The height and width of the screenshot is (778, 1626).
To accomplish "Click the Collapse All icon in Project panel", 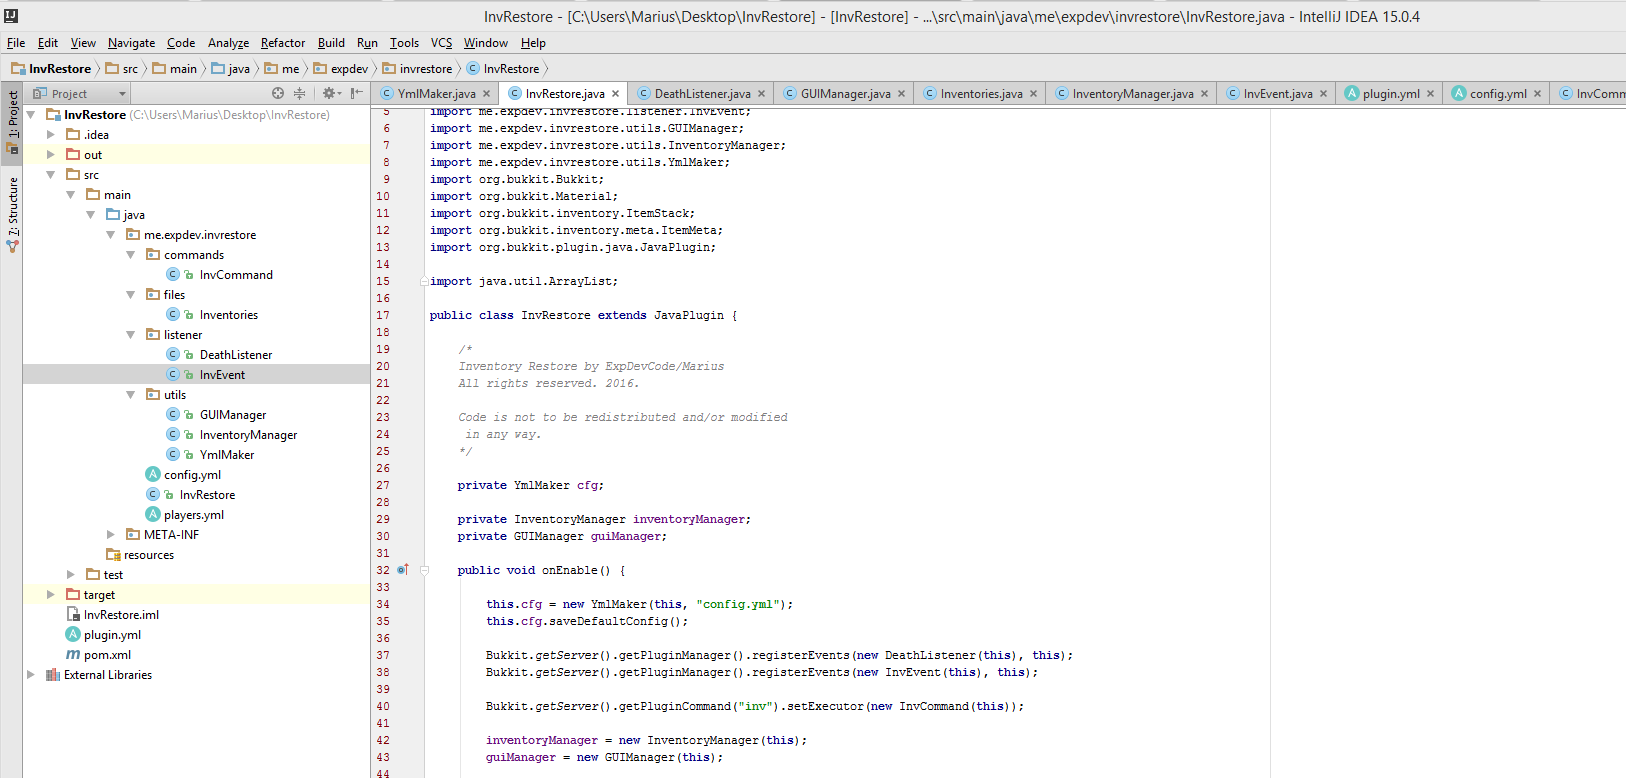I will (299, 93).
